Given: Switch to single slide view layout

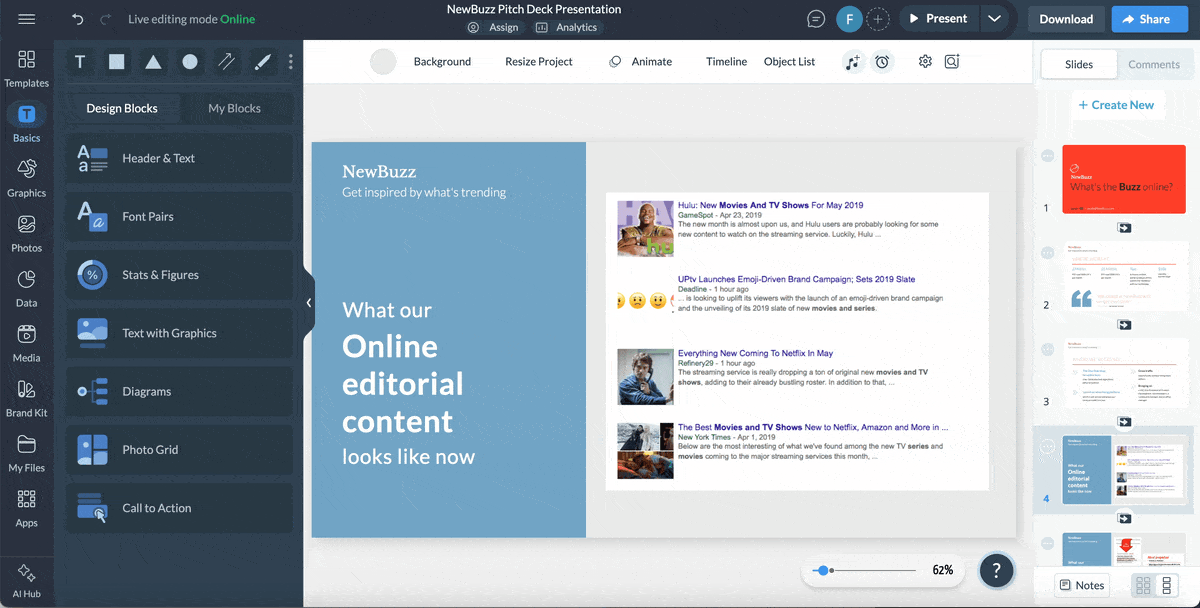Looking at the screenshot, I should [x=1166, y=585].
